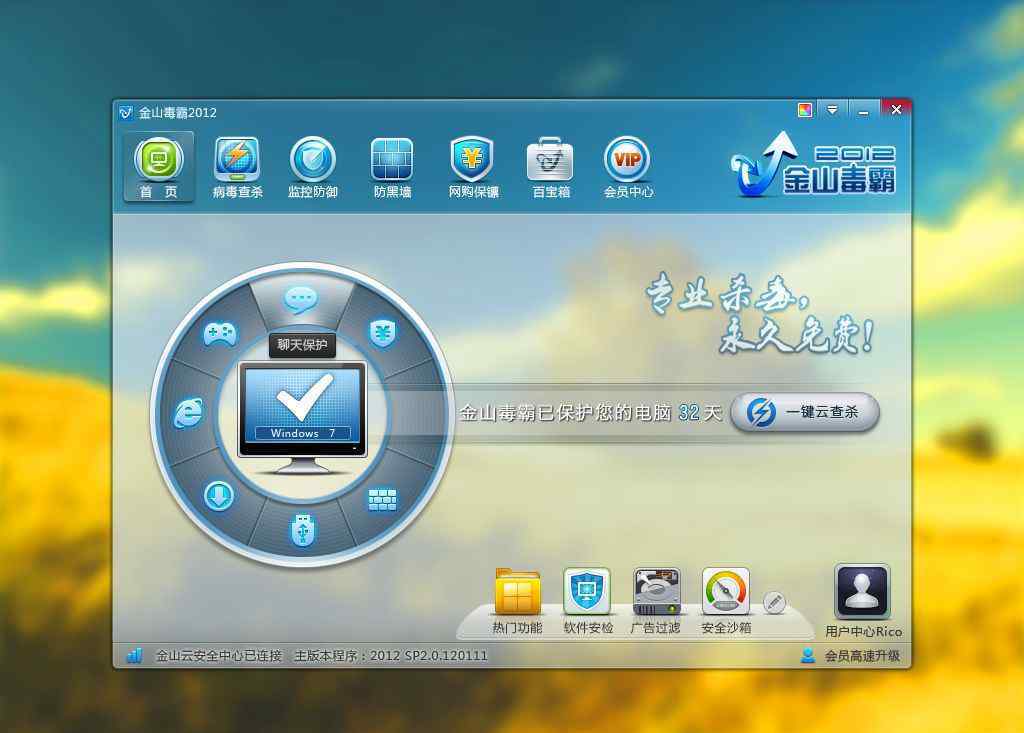Click the download protection arrow icon
The image size is (1024, 733).
point(219,496)
